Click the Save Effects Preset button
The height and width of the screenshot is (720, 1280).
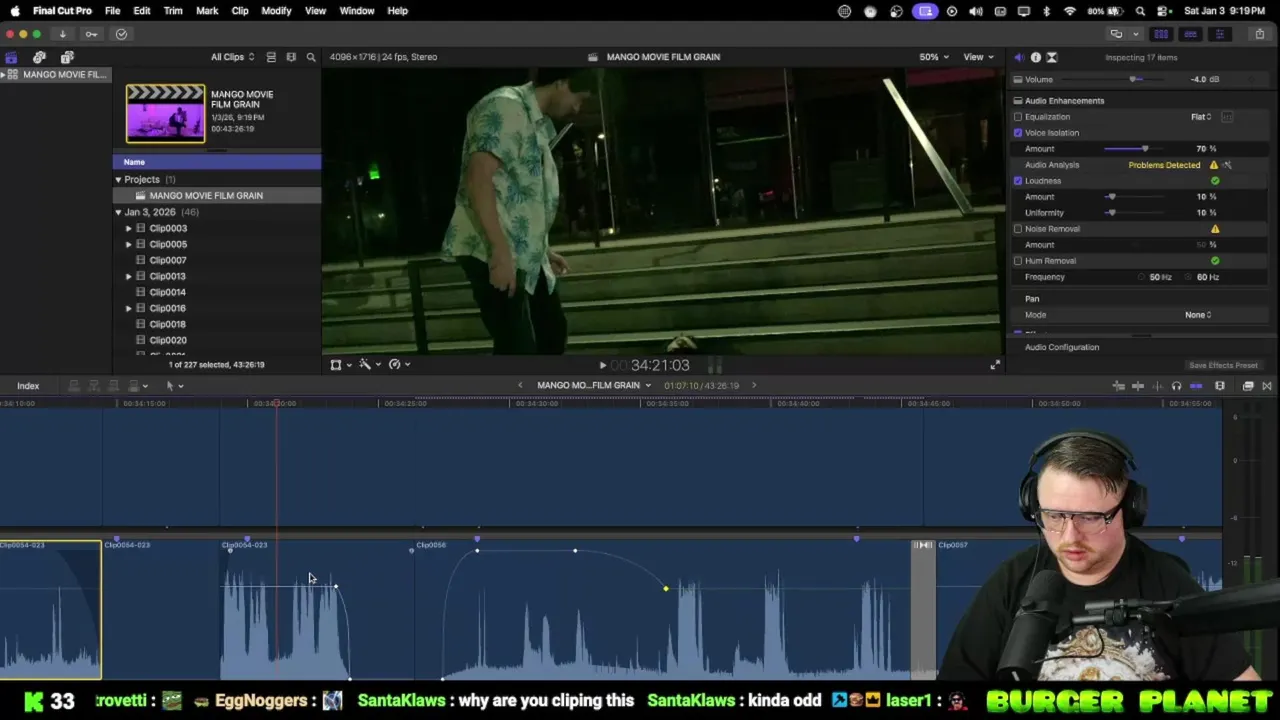(x=1223, y=366)
